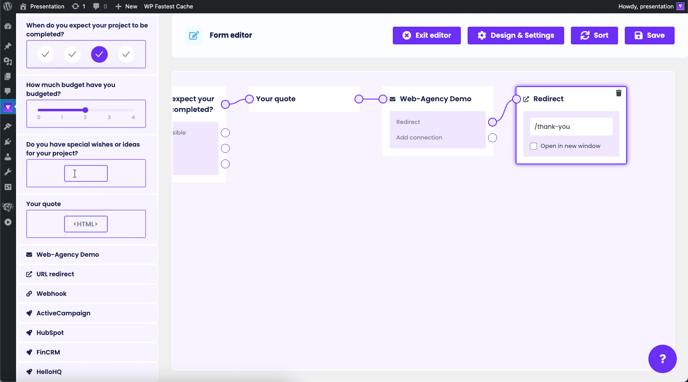The image size is (688, 382).
Task: Select the highlighted funnel plugin sidebar icon
Action: (x=7, y=107)
